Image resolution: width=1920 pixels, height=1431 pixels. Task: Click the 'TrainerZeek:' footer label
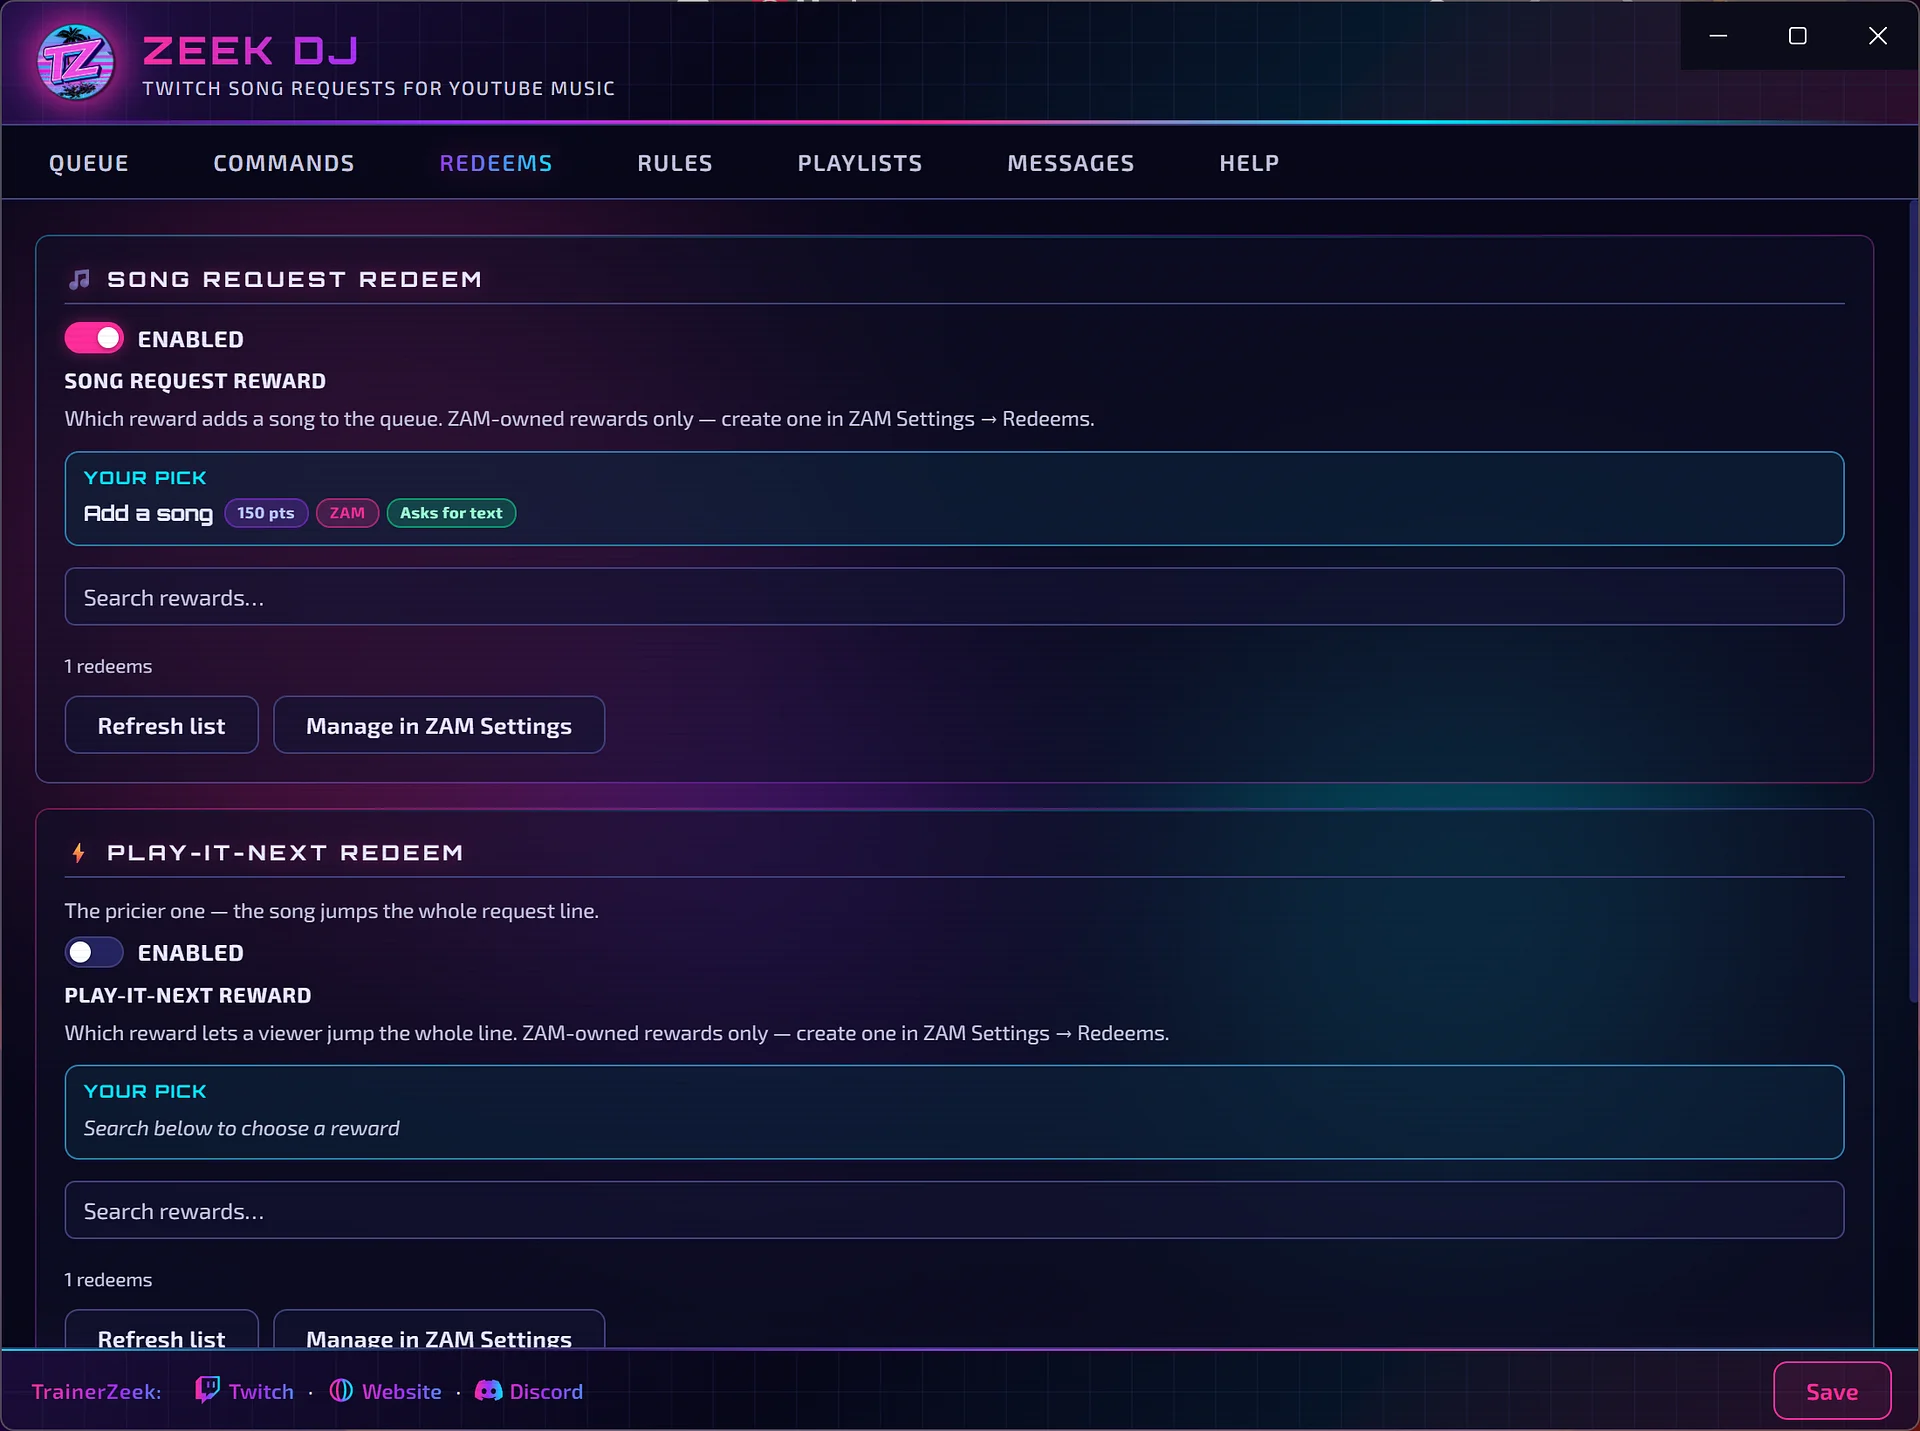(96, 1391)
